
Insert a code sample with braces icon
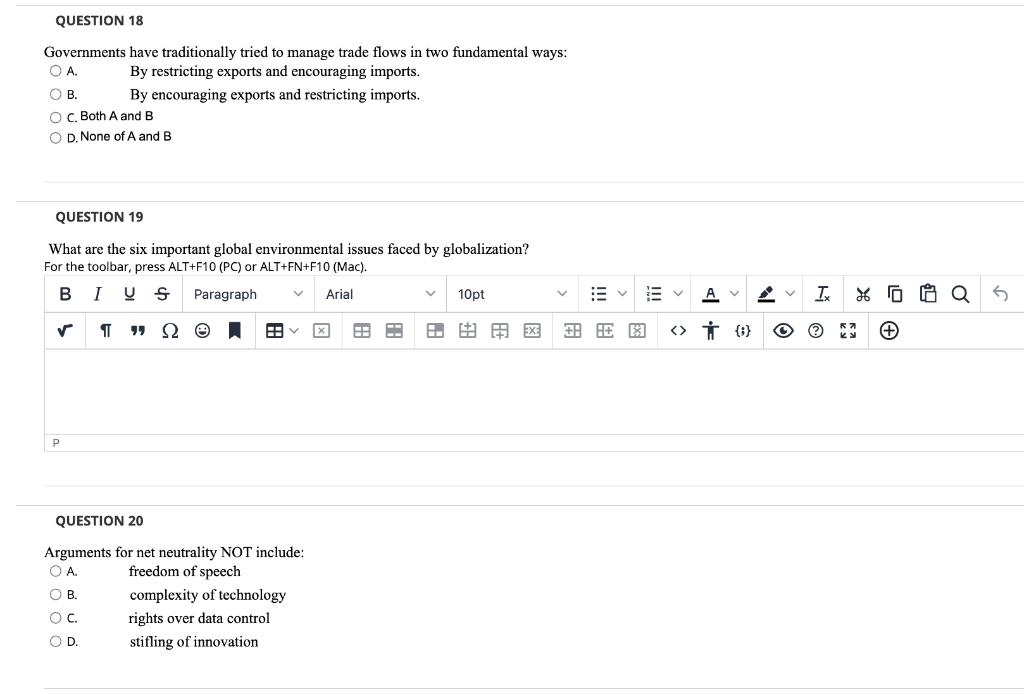click(x=743, y=331)
